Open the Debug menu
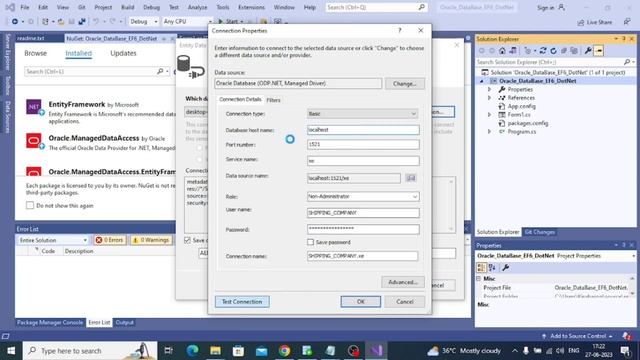 [151, 7]
